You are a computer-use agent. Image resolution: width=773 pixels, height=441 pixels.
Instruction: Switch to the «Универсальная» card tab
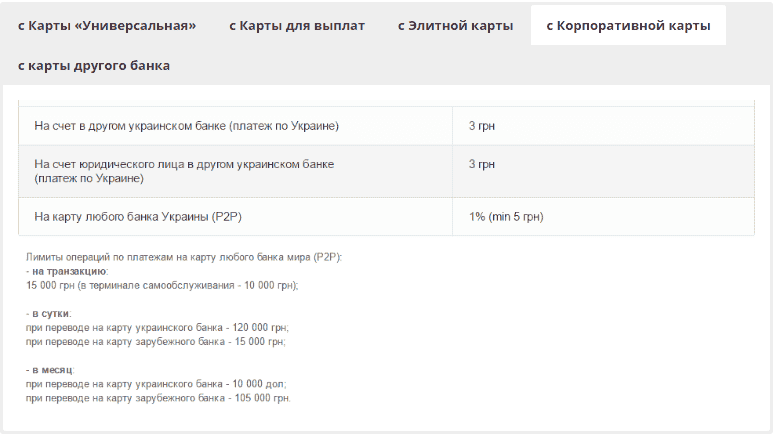click(107, 25)
